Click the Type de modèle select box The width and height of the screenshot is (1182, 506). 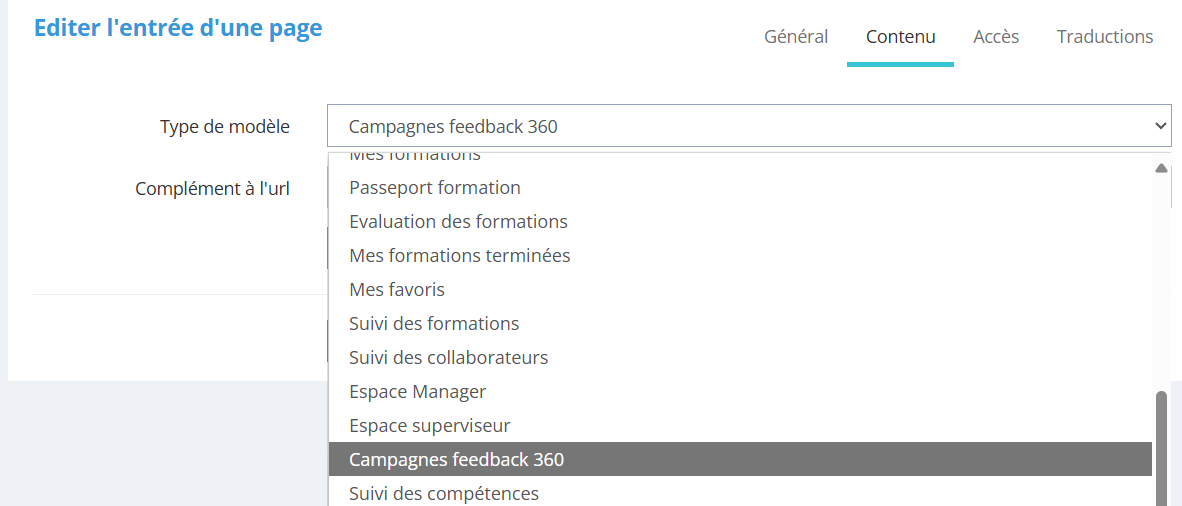click(x=740, y=127)
